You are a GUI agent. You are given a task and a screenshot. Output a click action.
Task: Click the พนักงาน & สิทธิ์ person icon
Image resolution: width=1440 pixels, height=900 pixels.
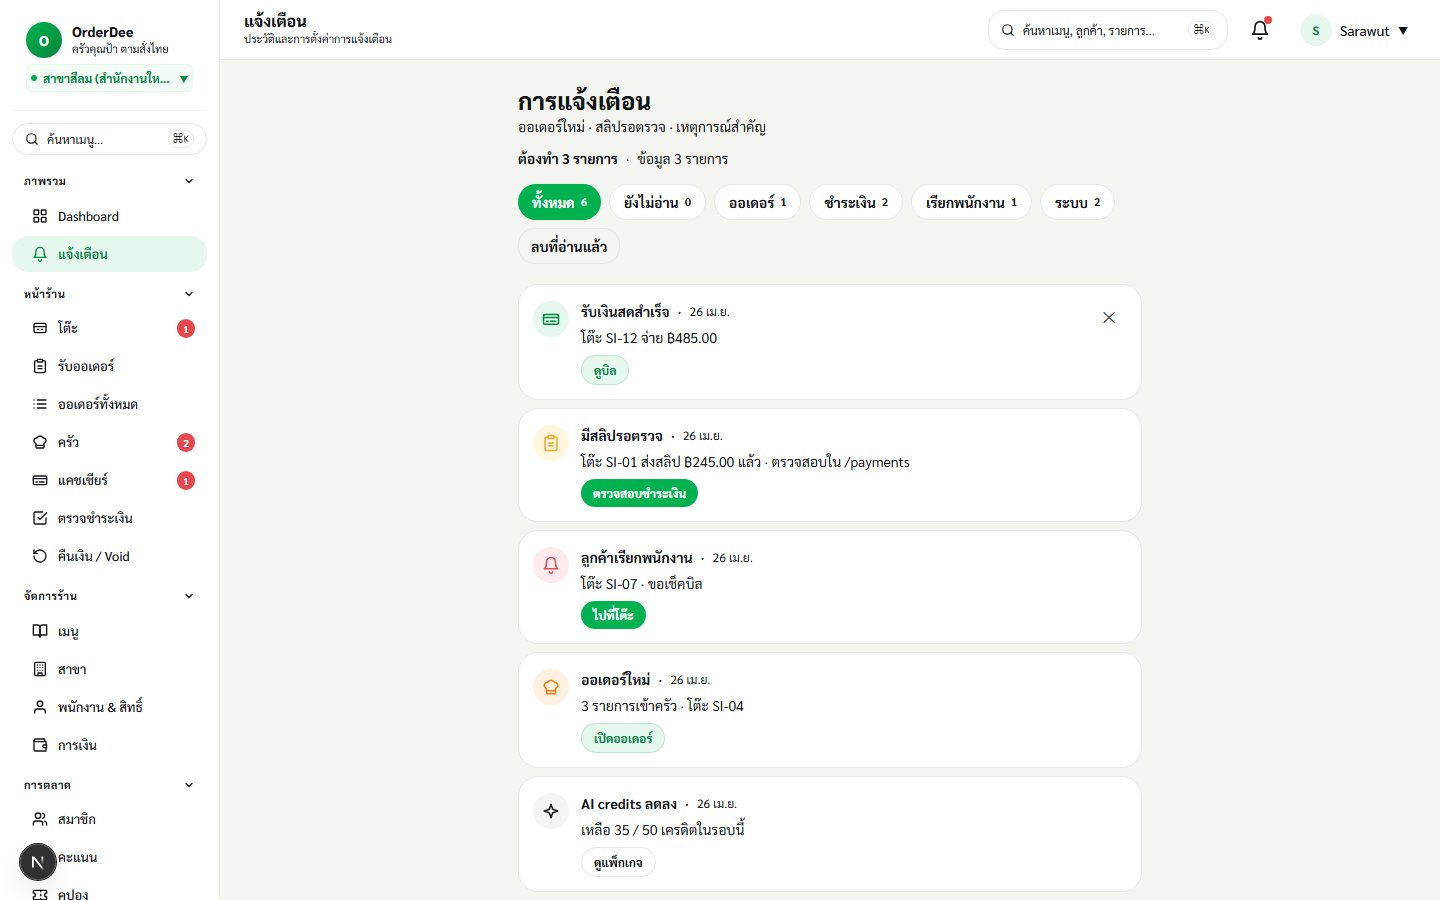point(40,707)
